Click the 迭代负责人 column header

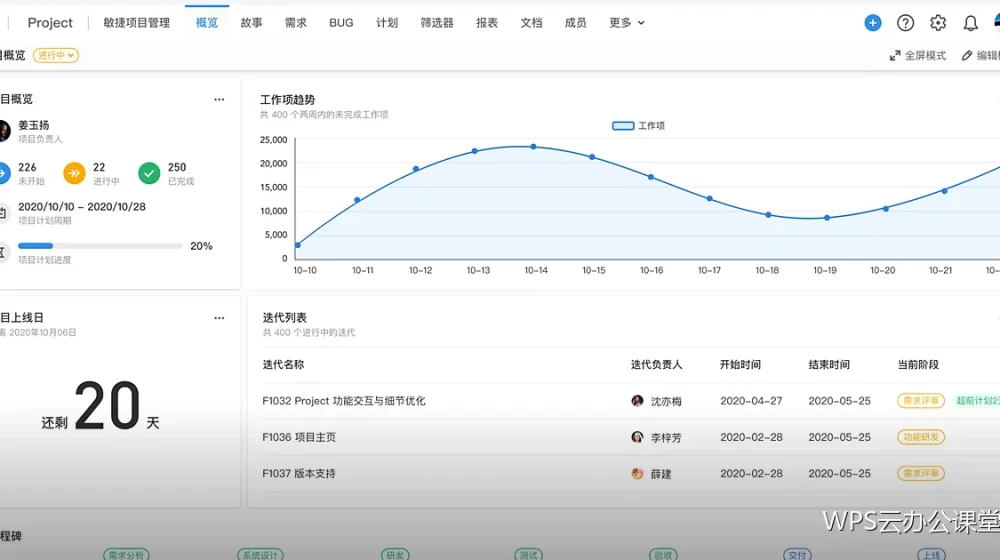[x=656, y=364]
